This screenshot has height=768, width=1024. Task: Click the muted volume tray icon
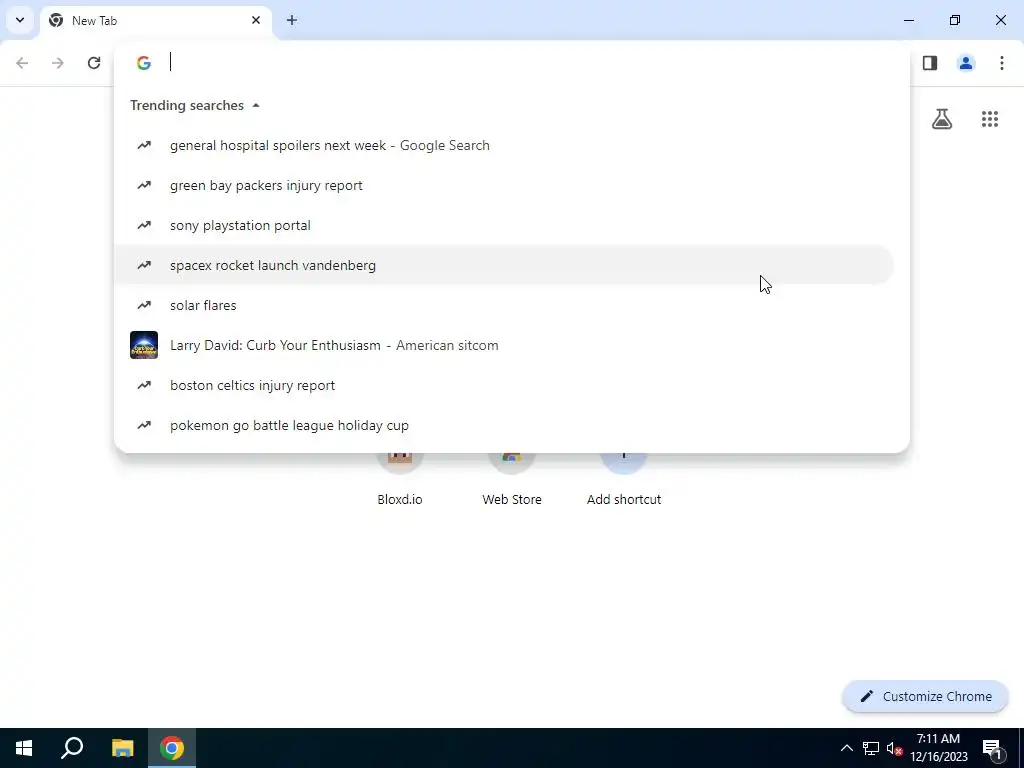click(x=894, y=748)
